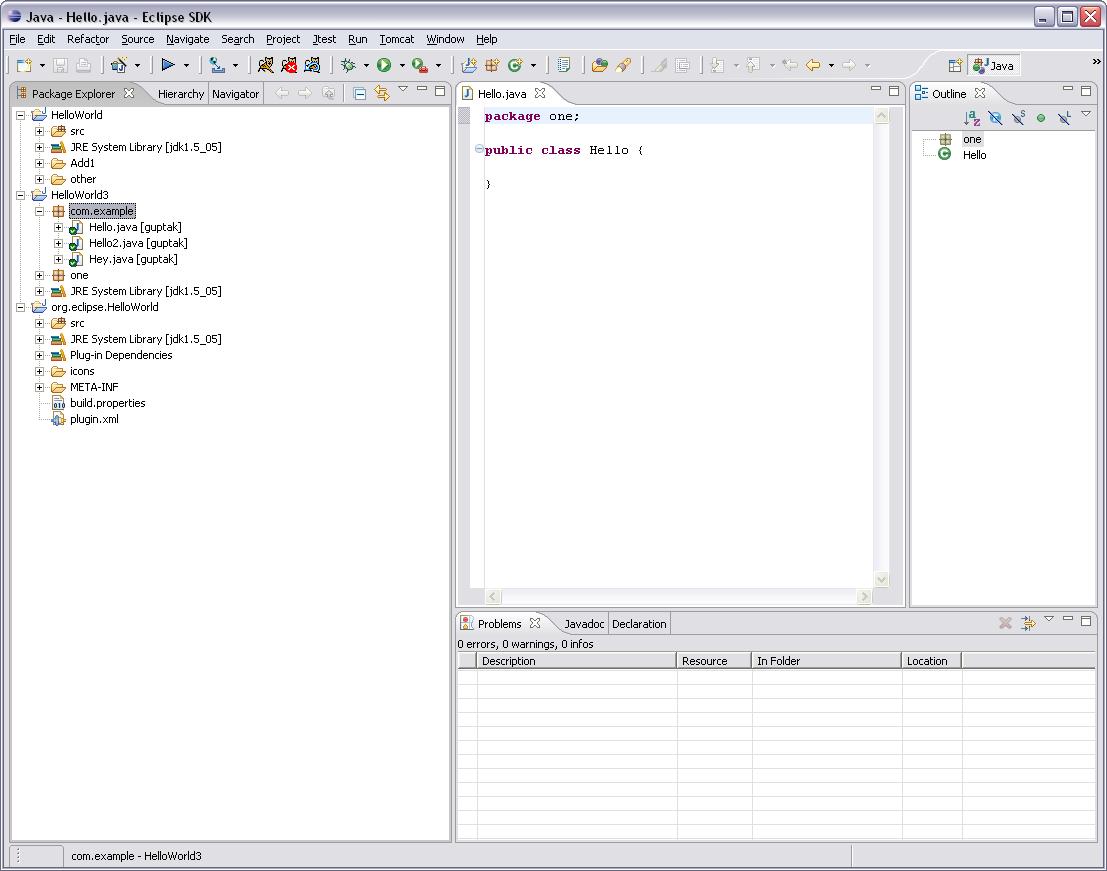This screenshot has height=871, width=1107.
Task: Switch to the Hierarchy tab
Action: (181, 94)
